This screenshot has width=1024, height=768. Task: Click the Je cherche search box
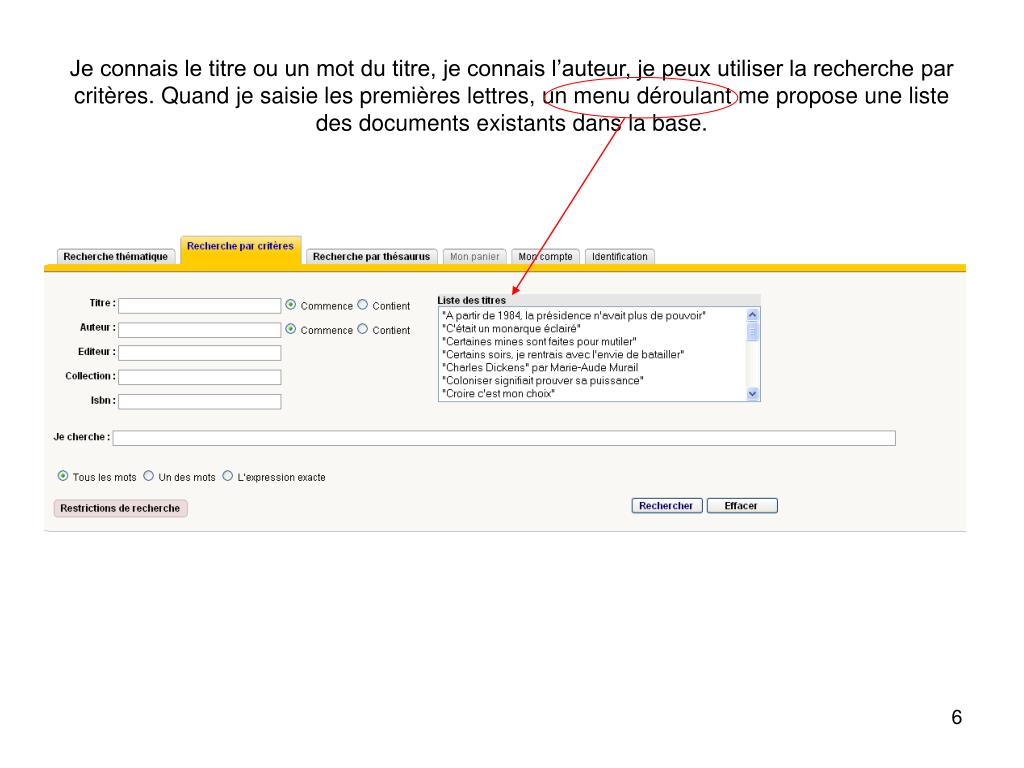(504, 438)
